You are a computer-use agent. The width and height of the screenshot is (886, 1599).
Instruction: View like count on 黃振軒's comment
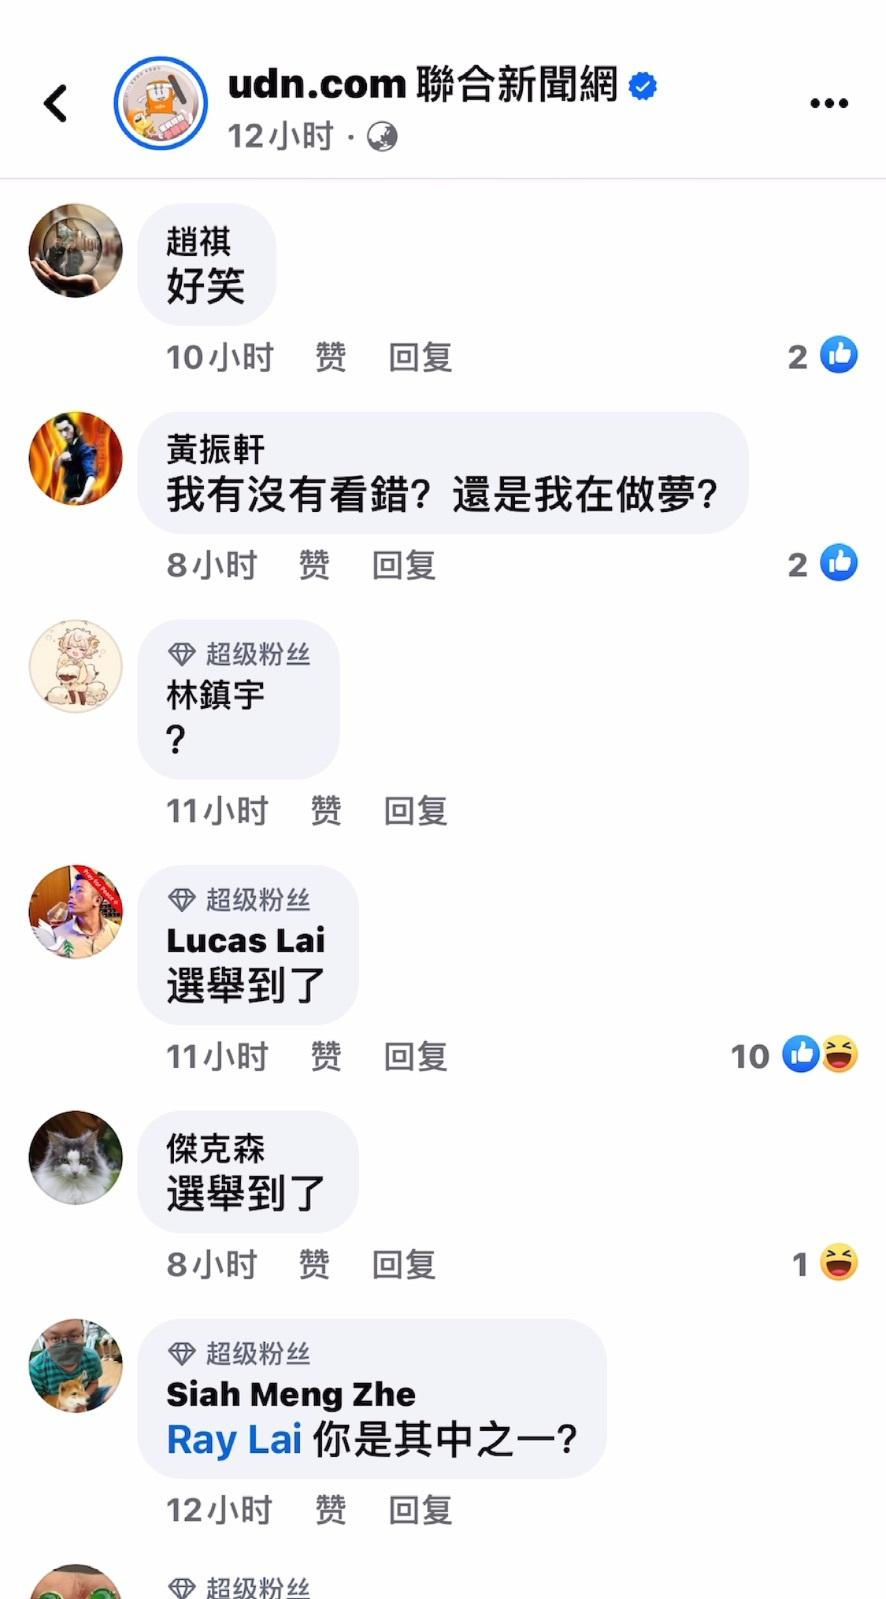[822, 564]
